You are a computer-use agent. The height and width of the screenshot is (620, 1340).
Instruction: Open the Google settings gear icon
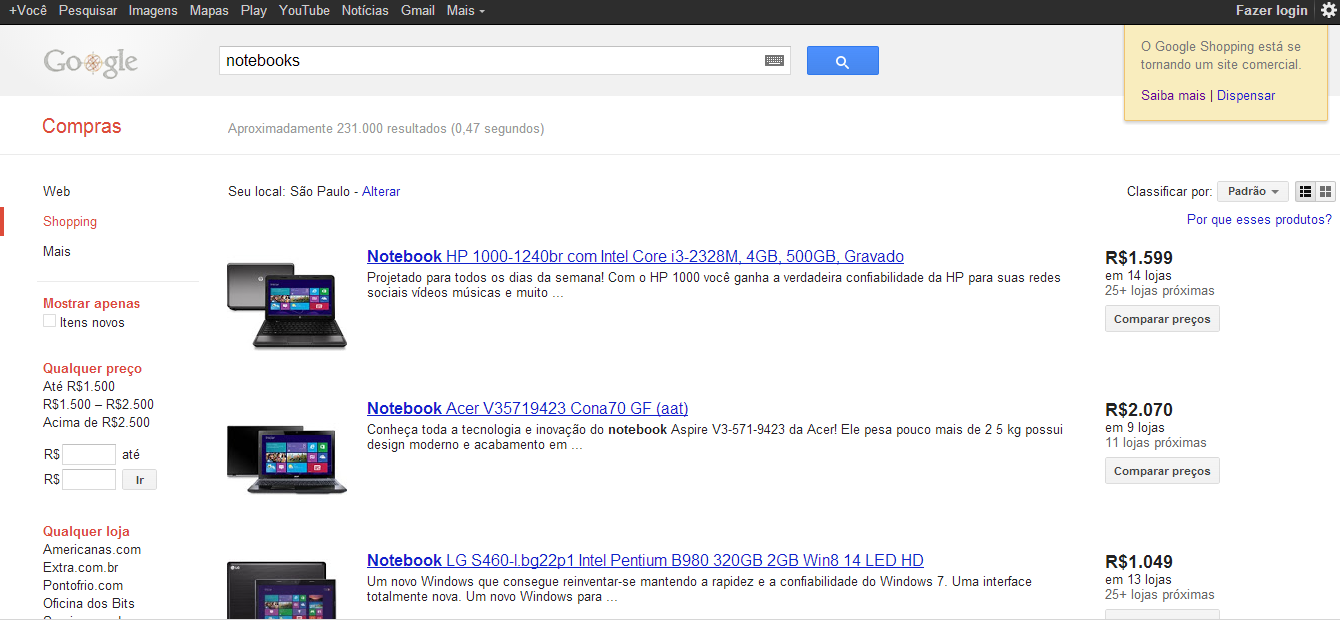click(1328, 11)
